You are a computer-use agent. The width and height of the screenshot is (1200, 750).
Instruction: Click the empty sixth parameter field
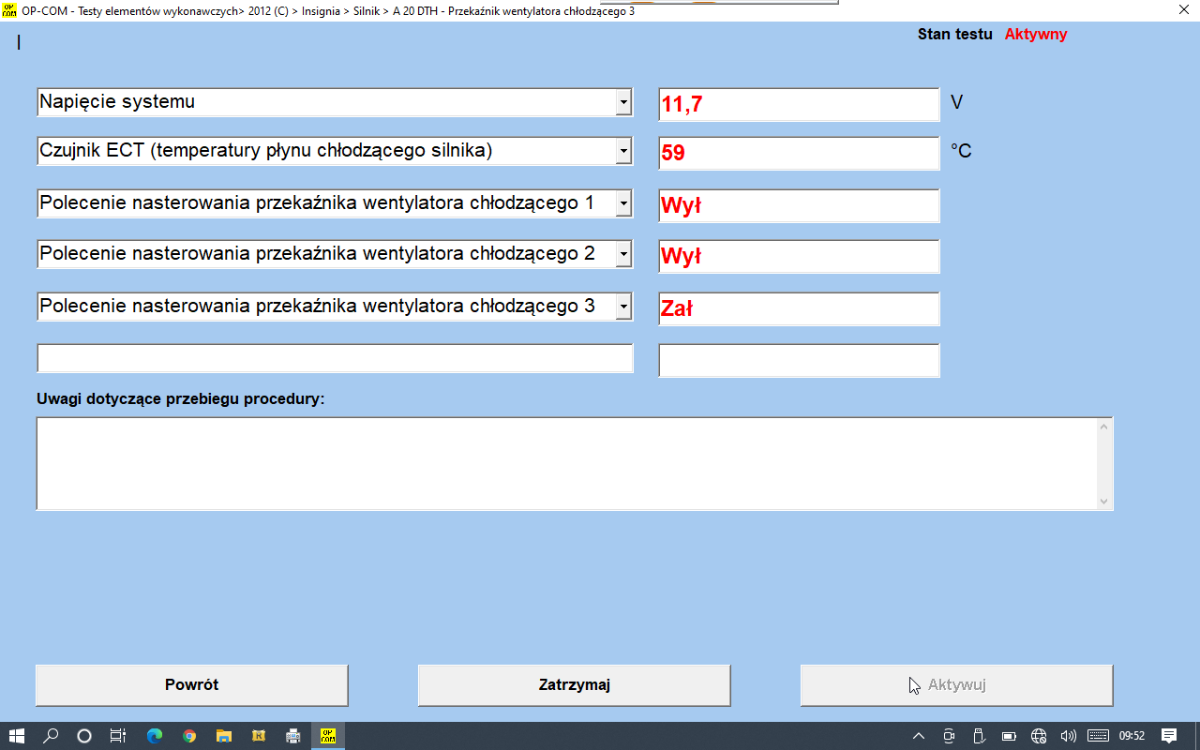(x=335, y=358)
